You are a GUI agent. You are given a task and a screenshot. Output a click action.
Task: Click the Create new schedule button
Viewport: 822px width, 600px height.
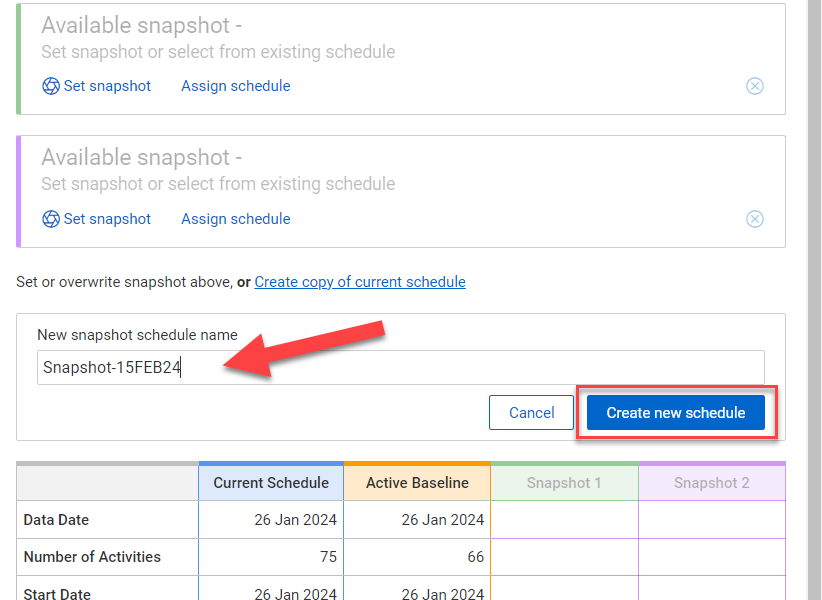[x=676, y=413]
